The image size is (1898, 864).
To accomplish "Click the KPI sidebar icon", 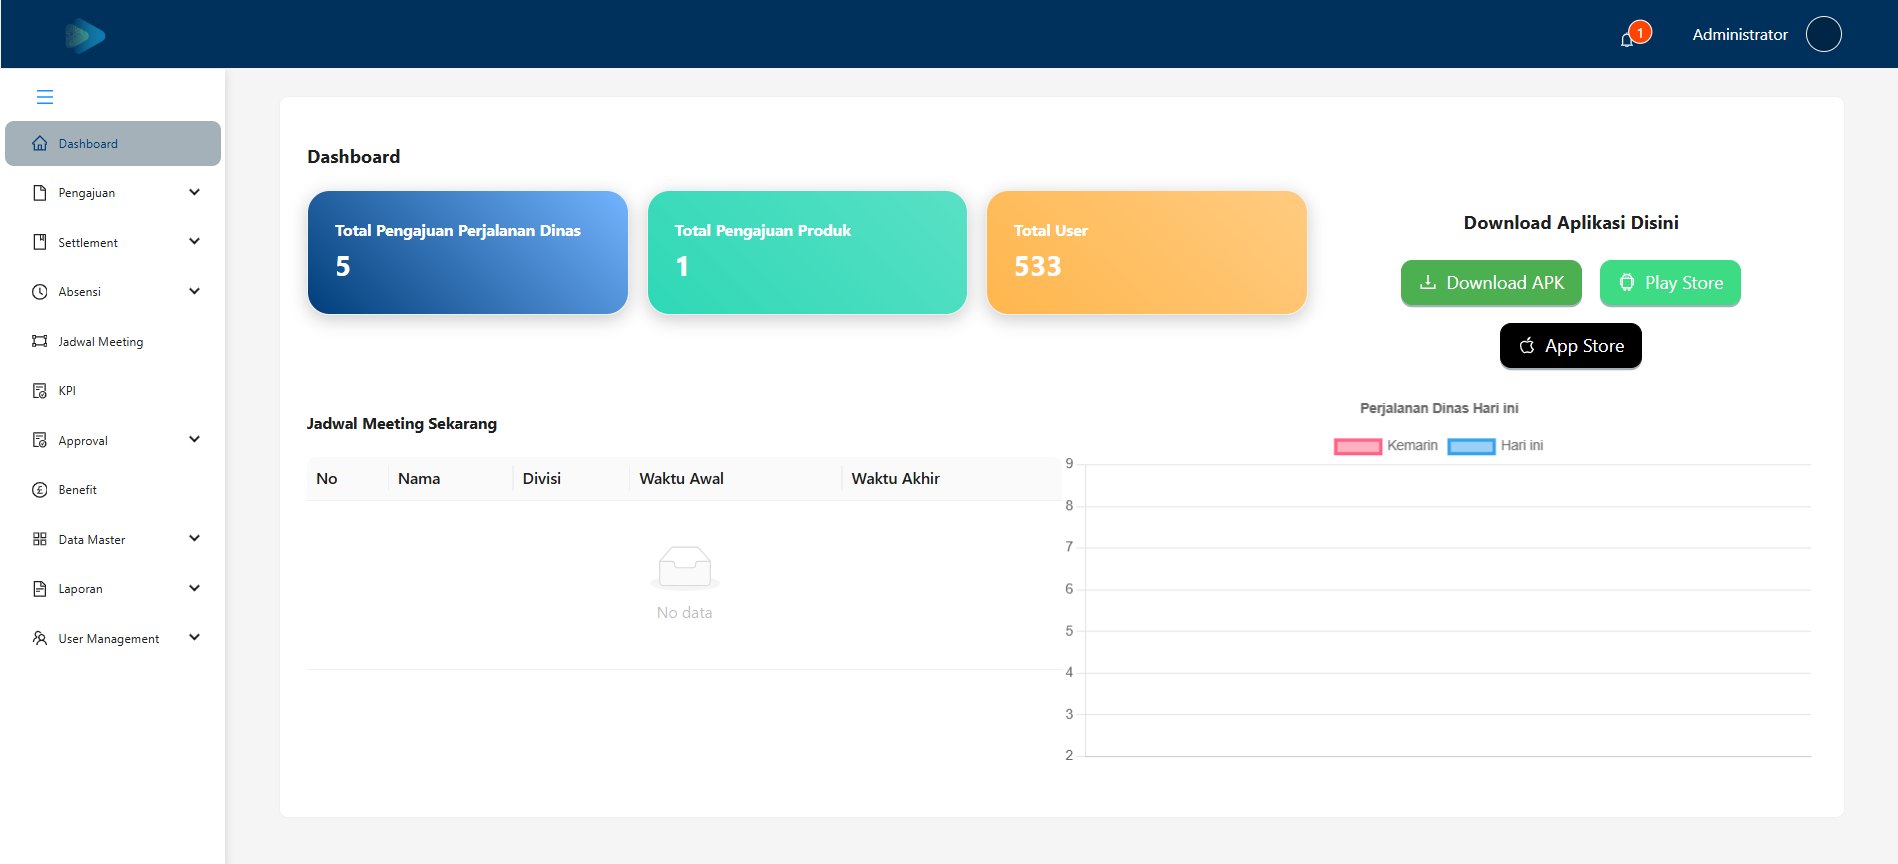I will (x=40, y=391).
